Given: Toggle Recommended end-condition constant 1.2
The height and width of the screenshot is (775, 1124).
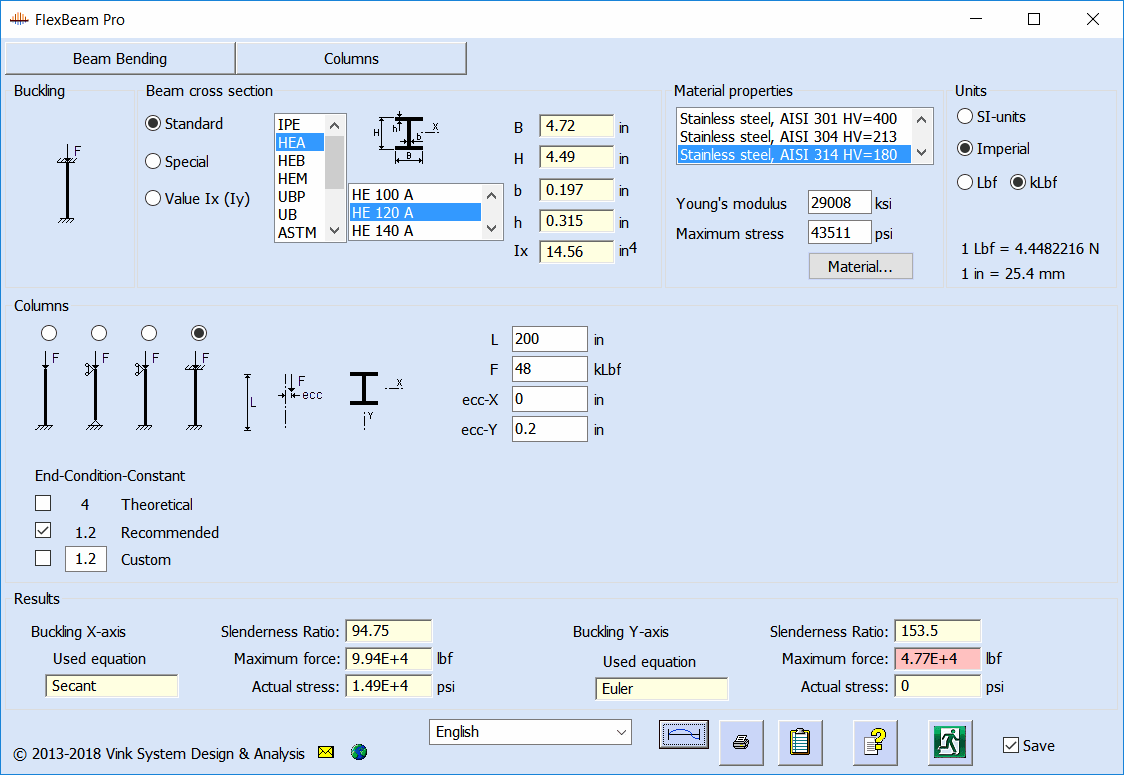Looking at the screenshot, I should point(43,531).
